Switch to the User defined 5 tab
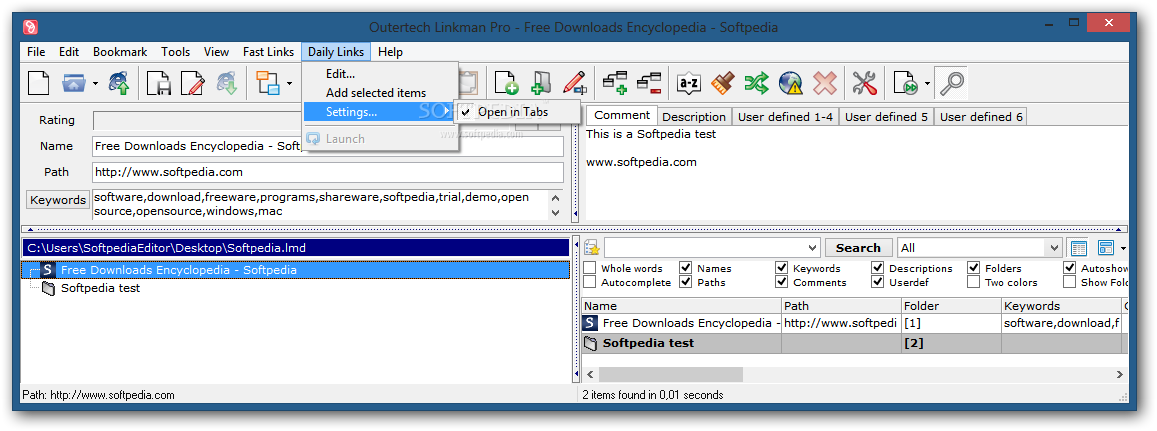The width and height of the screenshot is (1157, 431). point(886,117)
